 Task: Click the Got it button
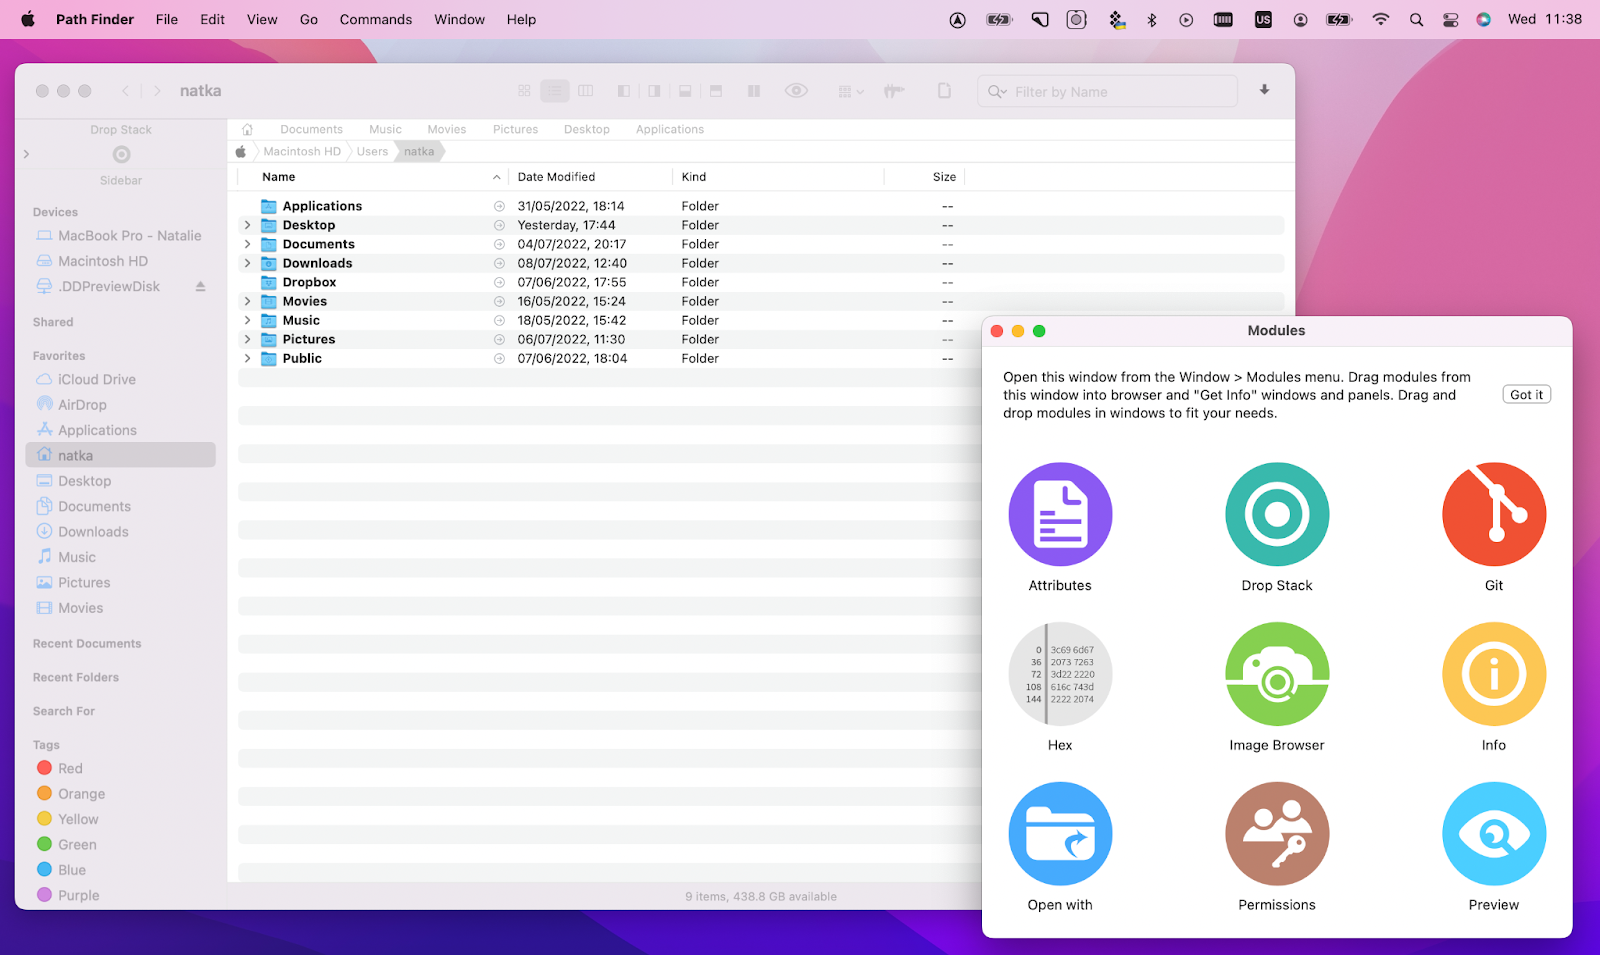[1526, 394]
